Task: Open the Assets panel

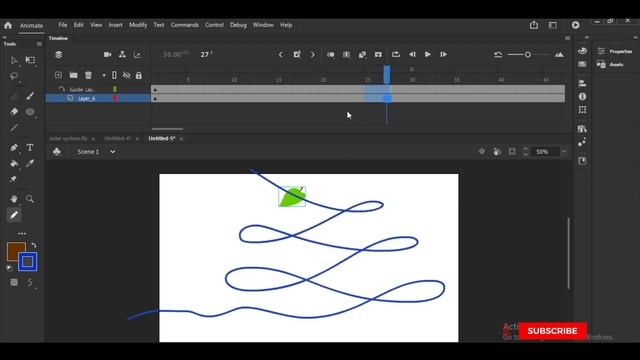Action: pyautogui.click(x=610, y=64)
